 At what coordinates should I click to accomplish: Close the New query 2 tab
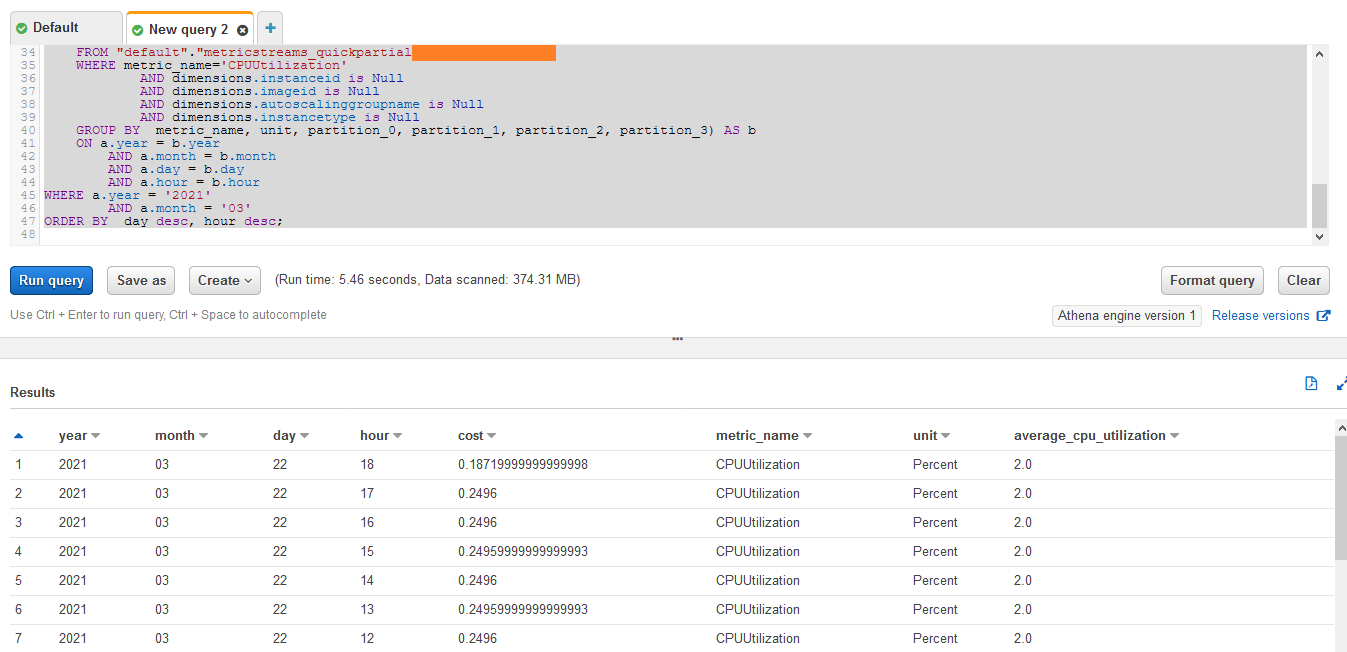[x=242, y=30]
